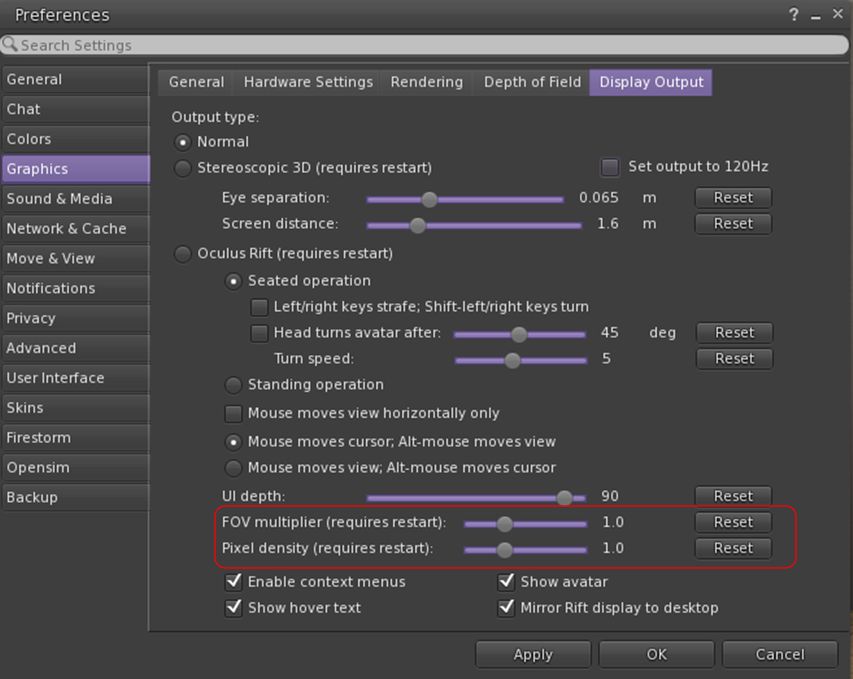Enable Set output to 120Hz checkbox
This screenshot has height=679, width=853.
coord(609,167)
